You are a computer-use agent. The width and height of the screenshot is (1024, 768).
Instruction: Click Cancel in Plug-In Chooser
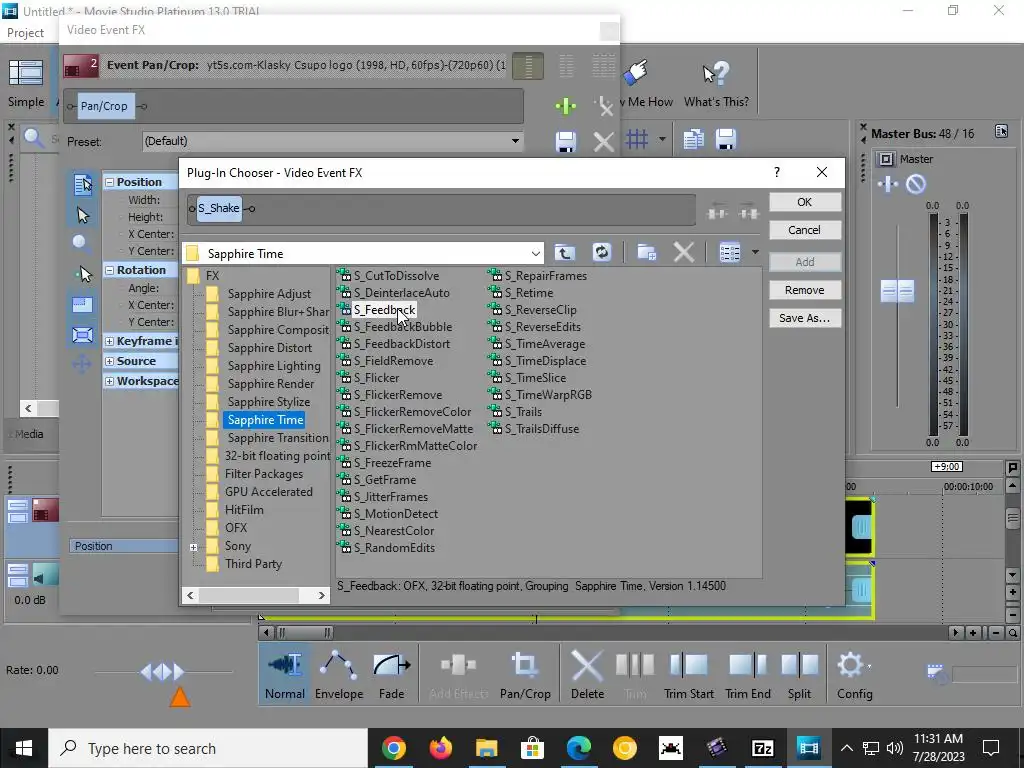pos(805,230)
